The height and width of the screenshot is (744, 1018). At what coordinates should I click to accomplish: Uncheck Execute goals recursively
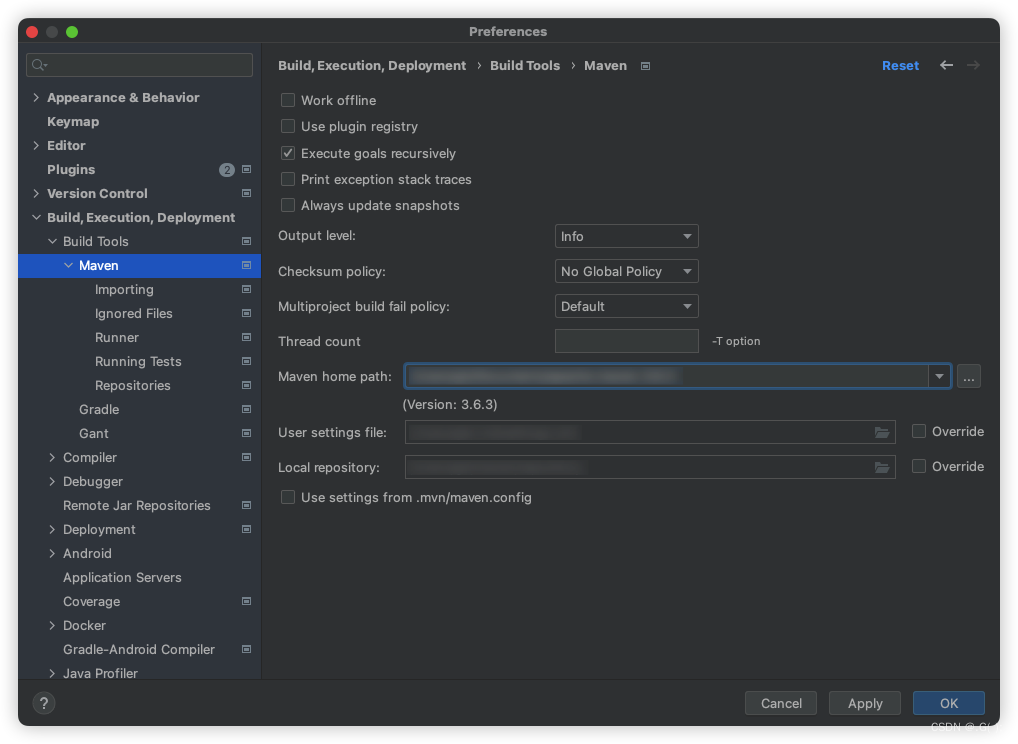[288, 153]
